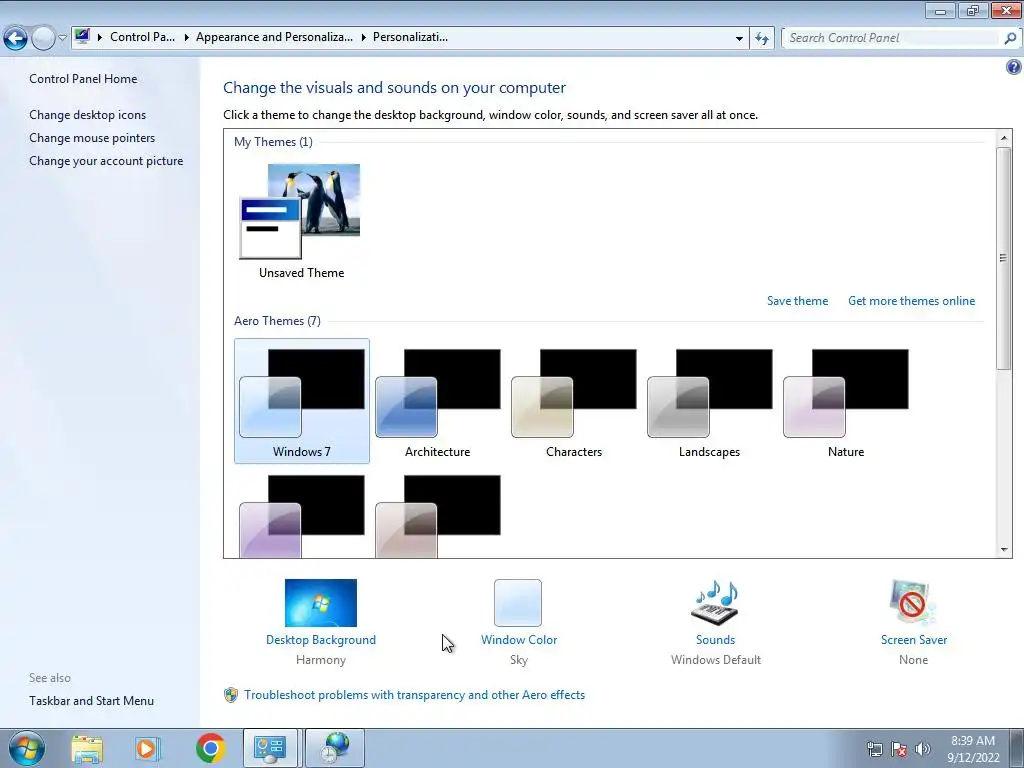Click the Show desktop strip at taskbar end
1024x768 pixels.
[x=1016, y=749]
